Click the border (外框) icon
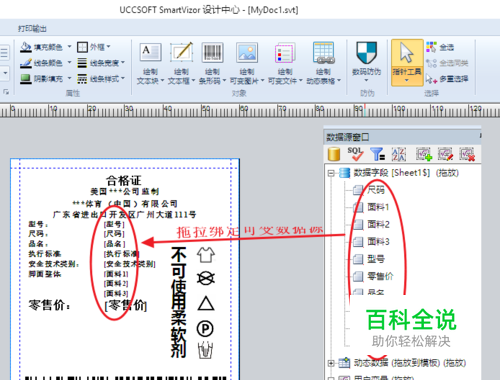This screenshot has height=380, width=500. coord(82,47)
